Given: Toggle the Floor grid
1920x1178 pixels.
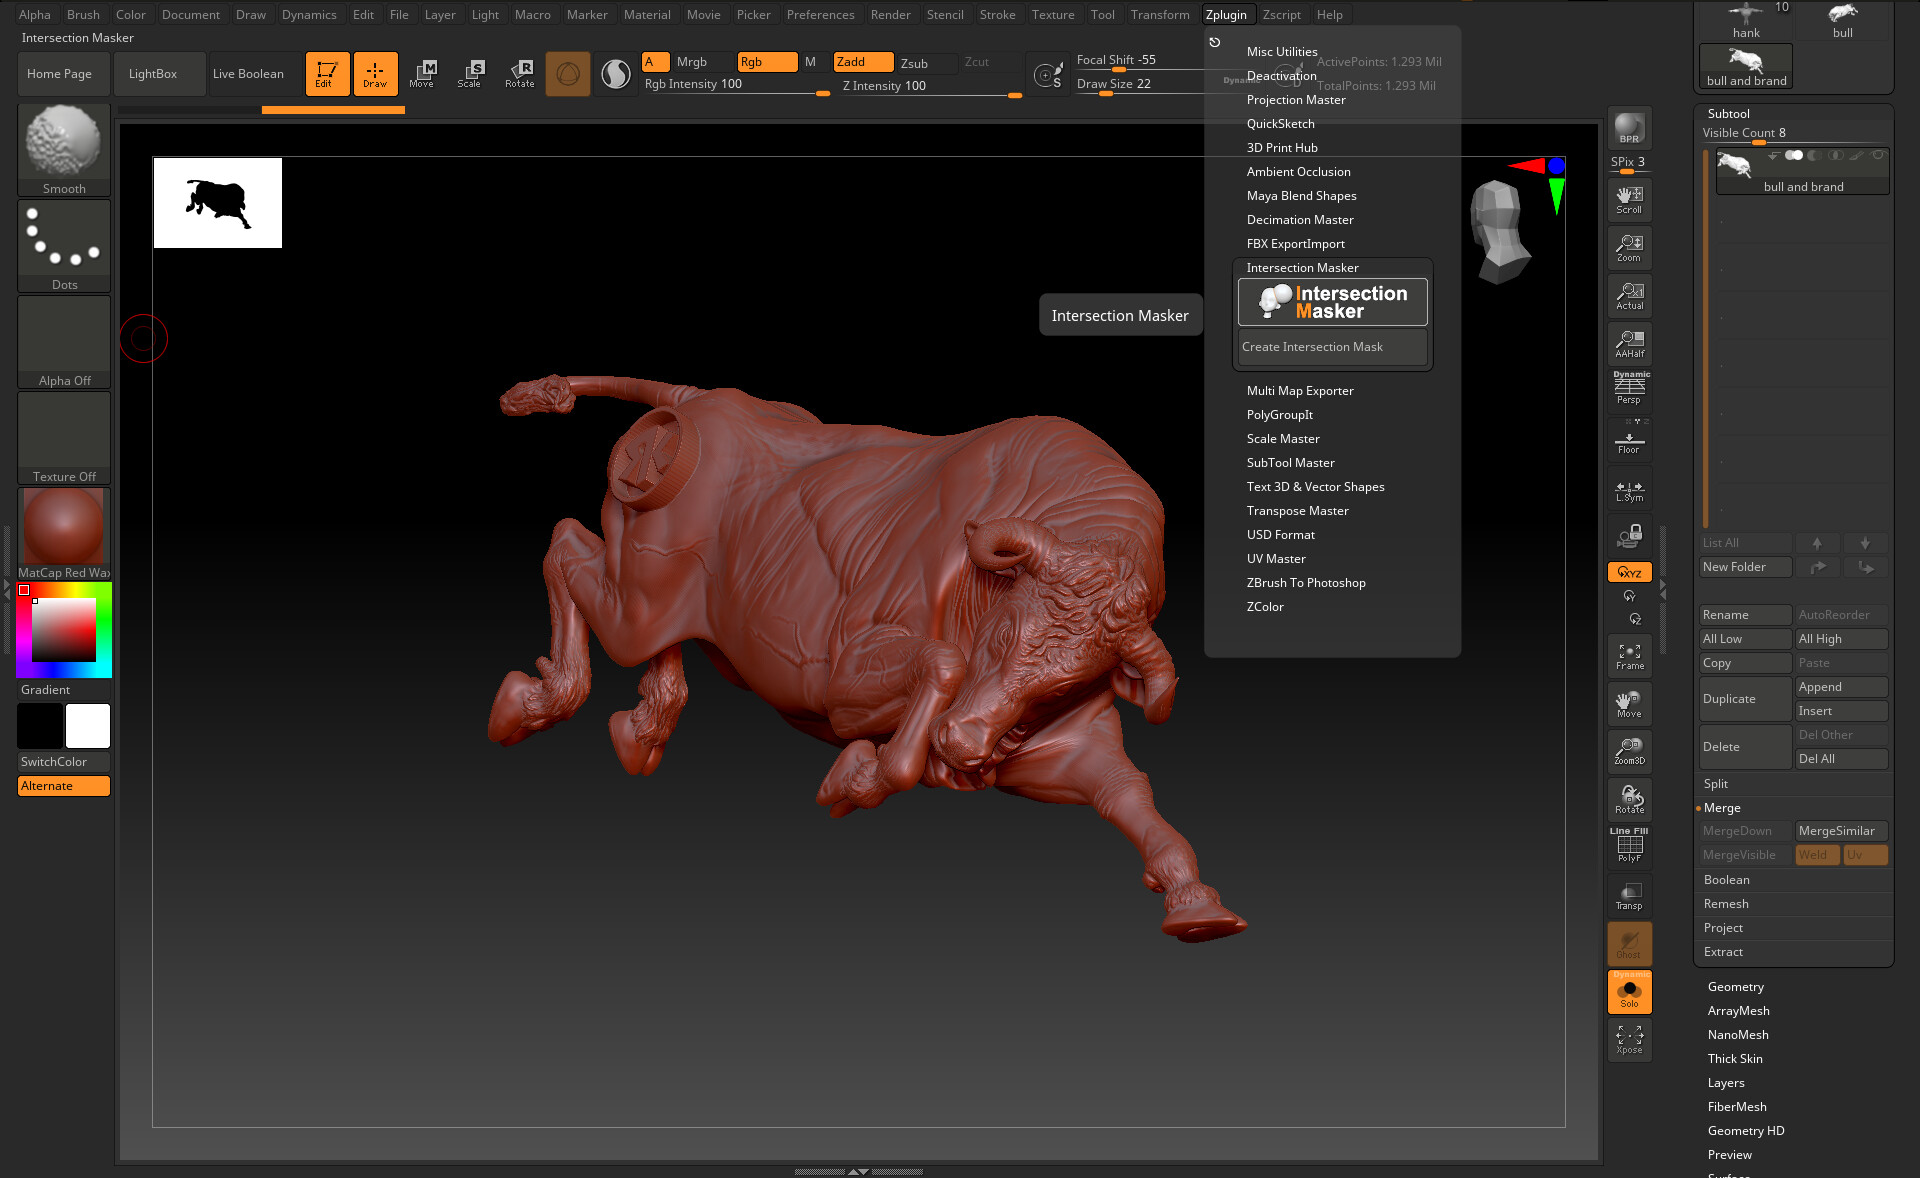Looking at the screenshot, I should [x=1629, y=439].
